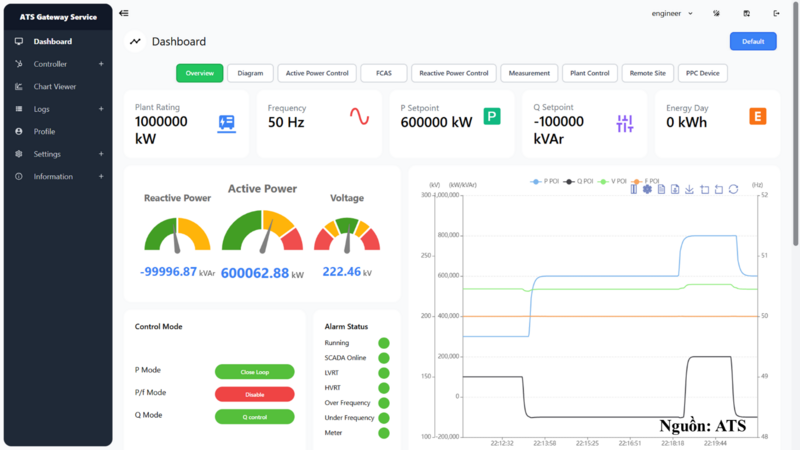Collapse the sidebar with the menu-fold icon
This screenshot has height=450, width=800.
124,13
